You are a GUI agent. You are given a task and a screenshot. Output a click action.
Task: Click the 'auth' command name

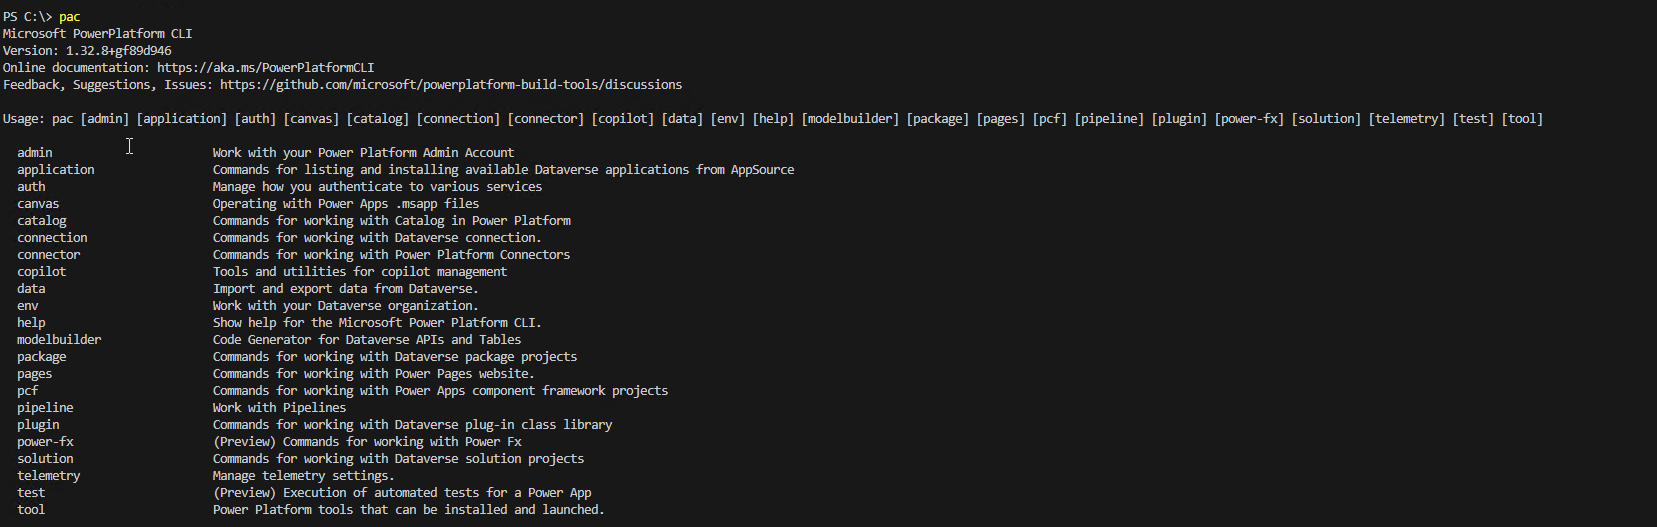click(x=31, y=187)
